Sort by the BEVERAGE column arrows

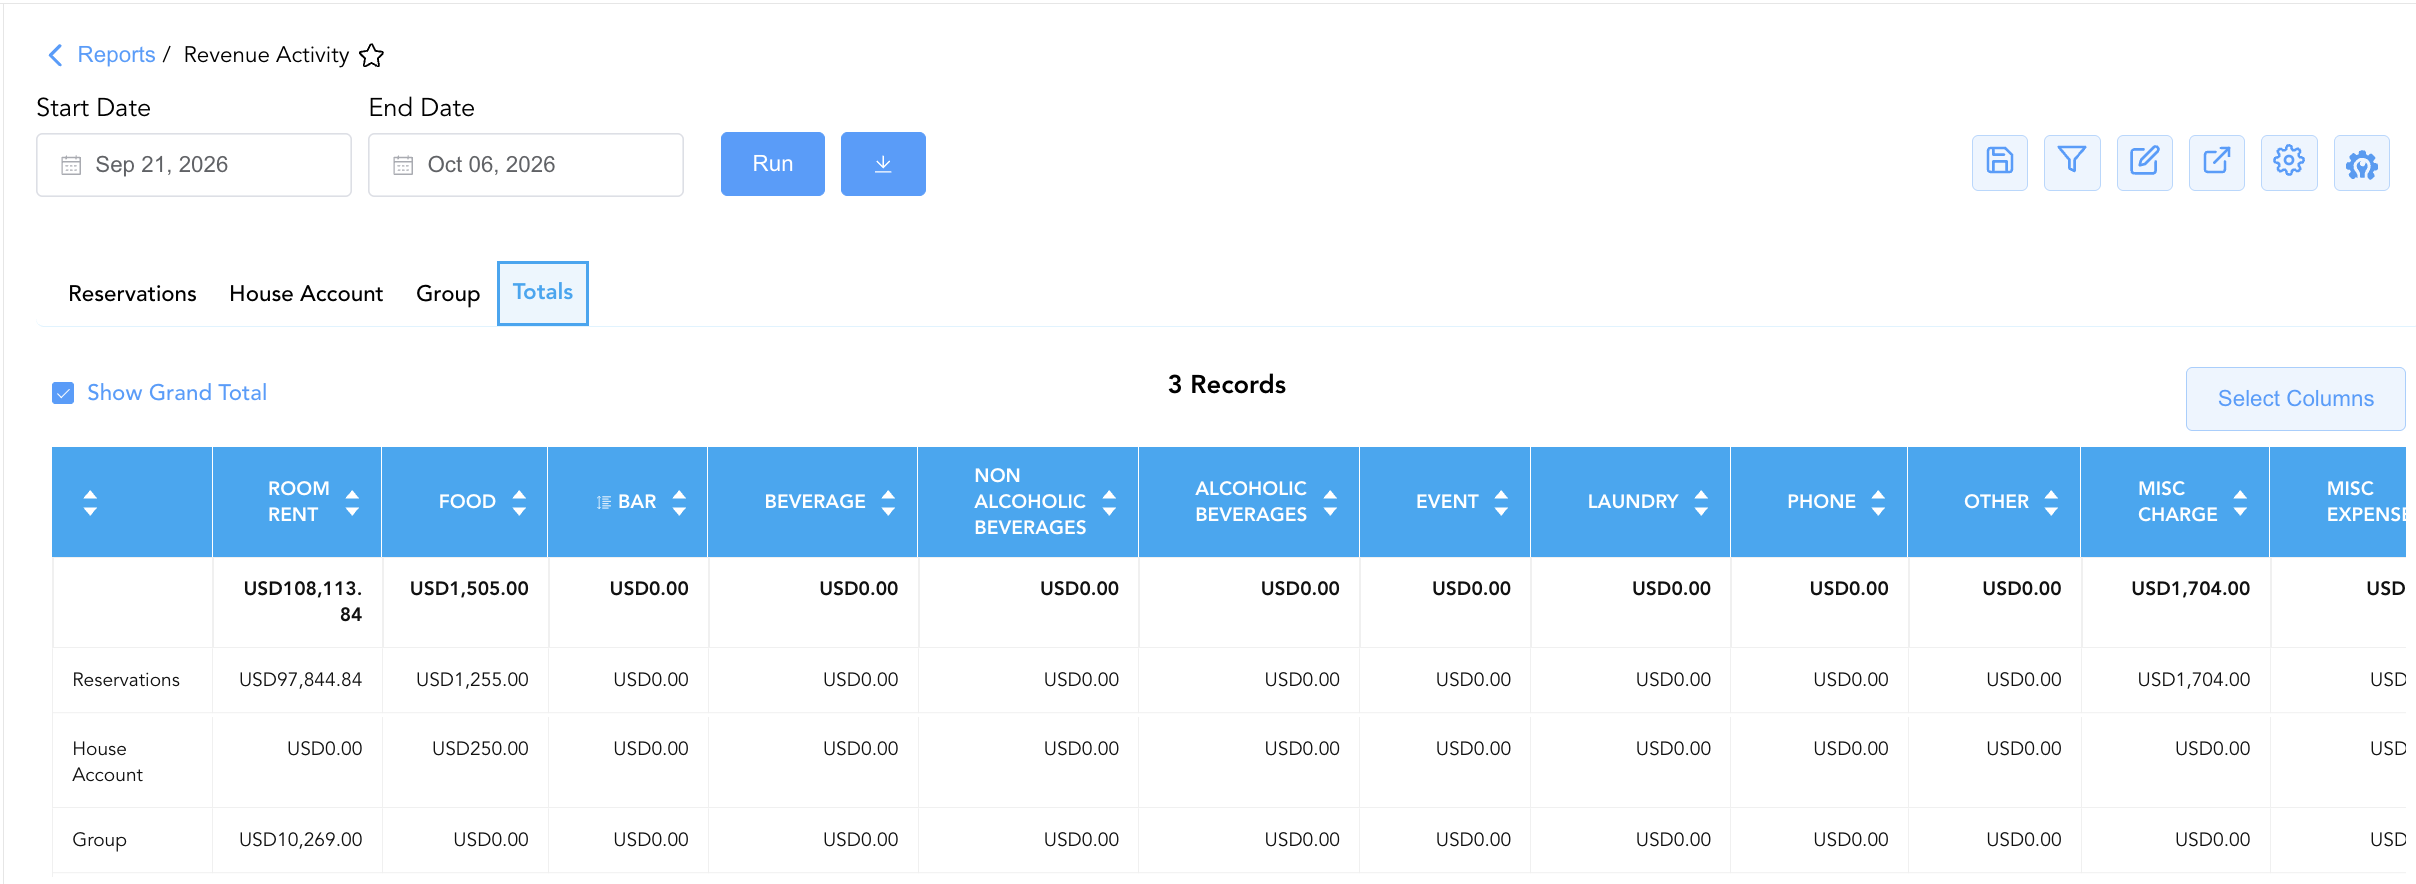pos(888,502)
